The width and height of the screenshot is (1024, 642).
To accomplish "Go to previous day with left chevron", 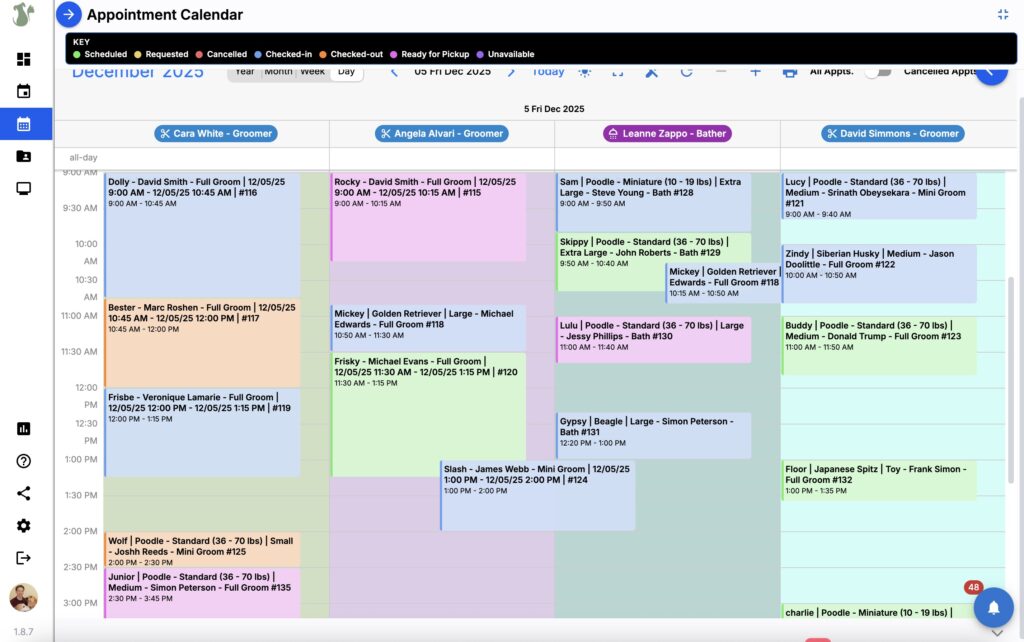I will [x=394, y=72].
